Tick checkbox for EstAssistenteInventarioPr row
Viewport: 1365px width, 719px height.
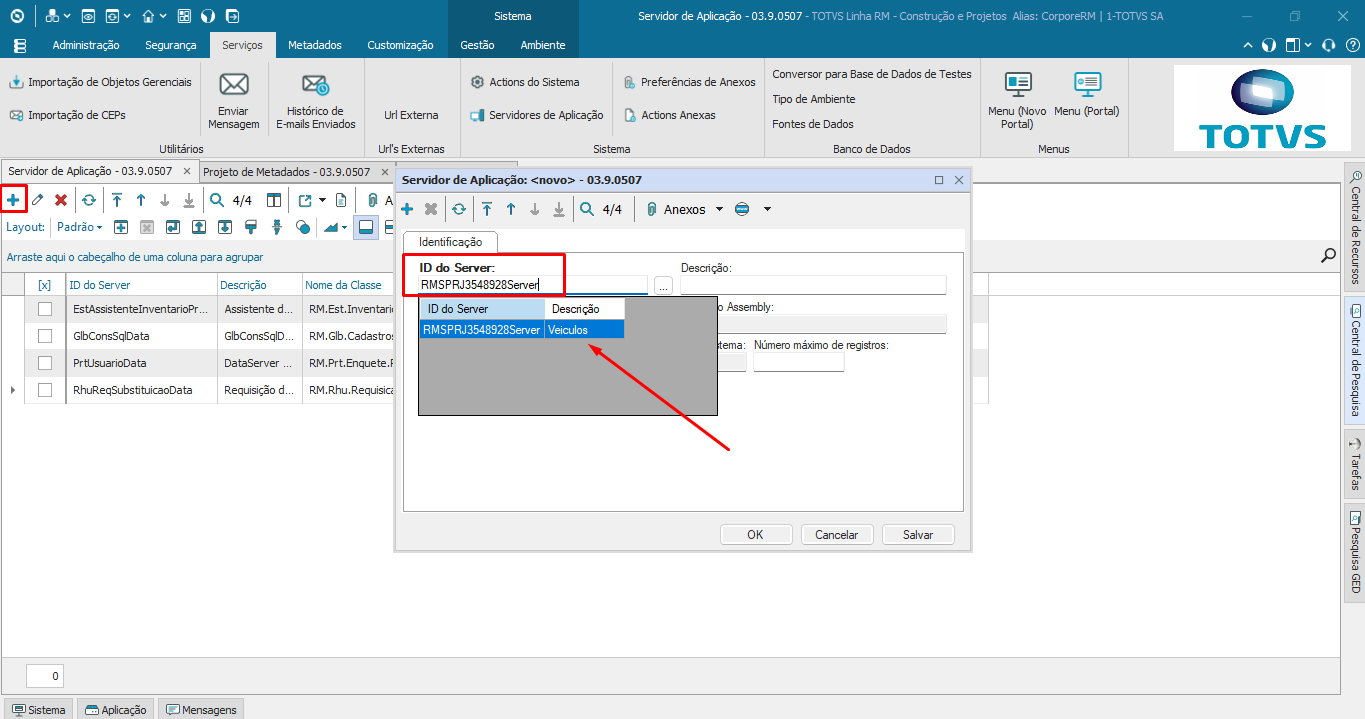44,309
